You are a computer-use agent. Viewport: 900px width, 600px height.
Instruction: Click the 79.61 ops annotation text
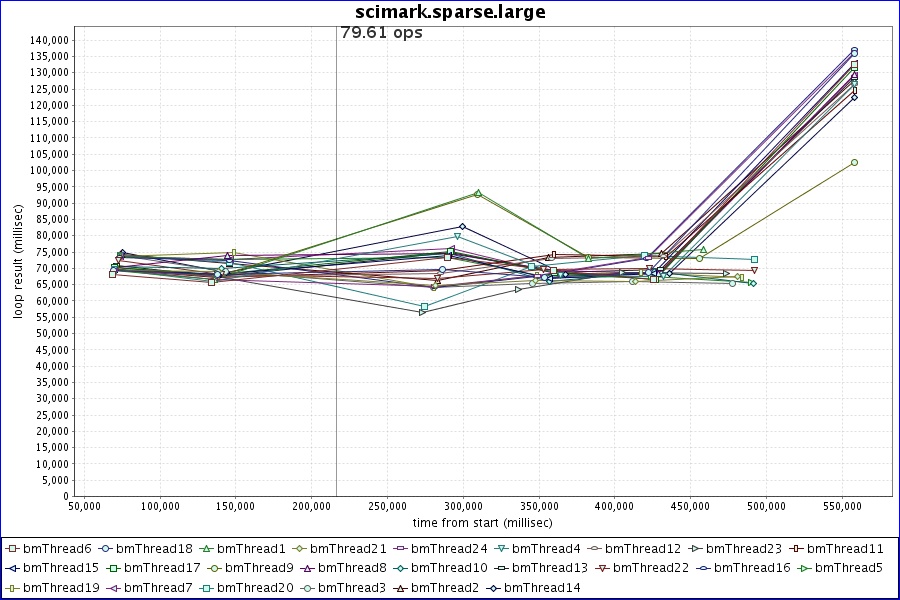(381, 32)
